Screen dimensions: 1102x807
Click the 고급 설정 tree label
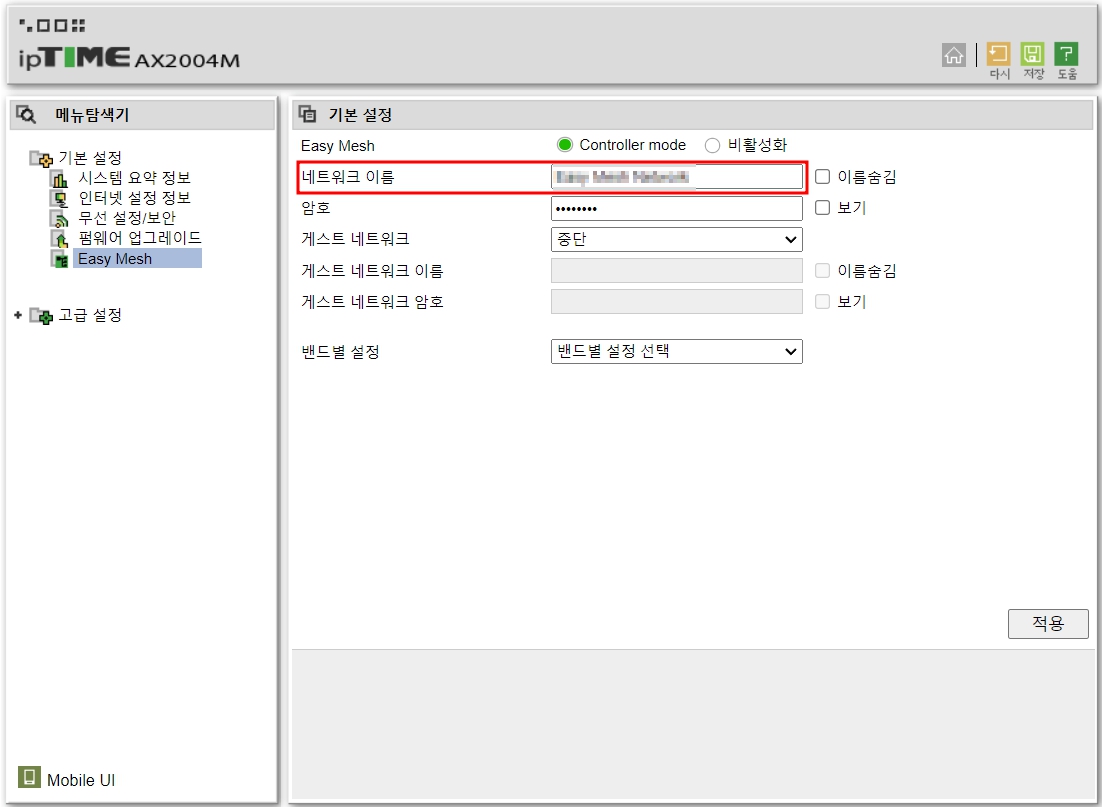point(90,315)
